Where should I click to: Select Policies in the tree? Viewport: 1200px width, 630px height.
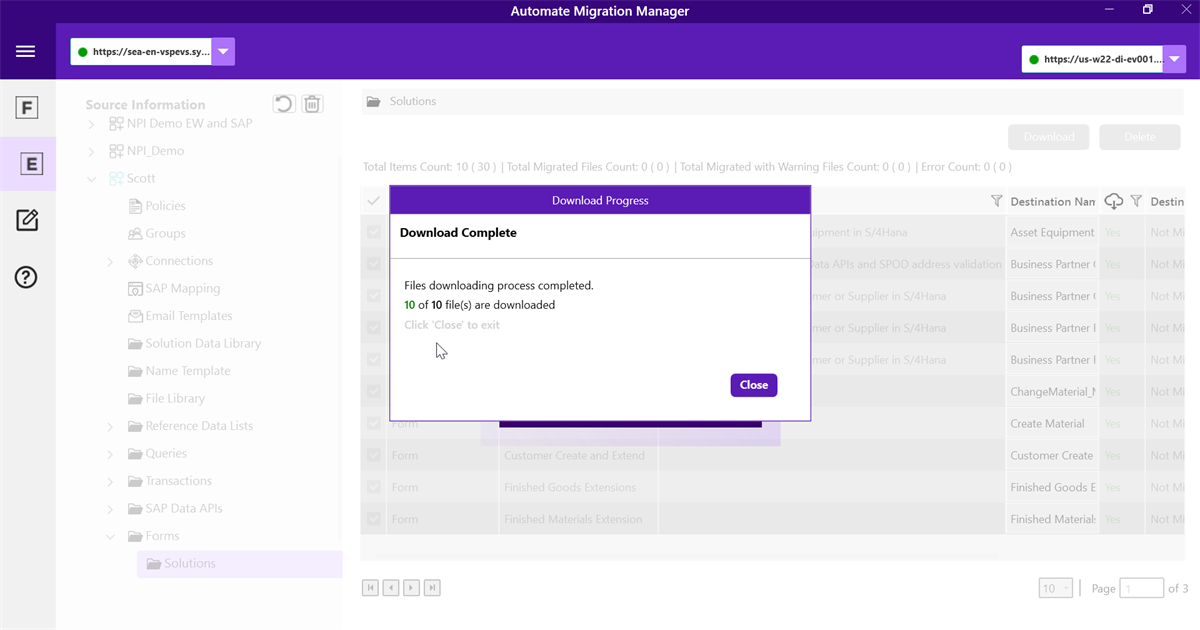click(x=165, y=206)
